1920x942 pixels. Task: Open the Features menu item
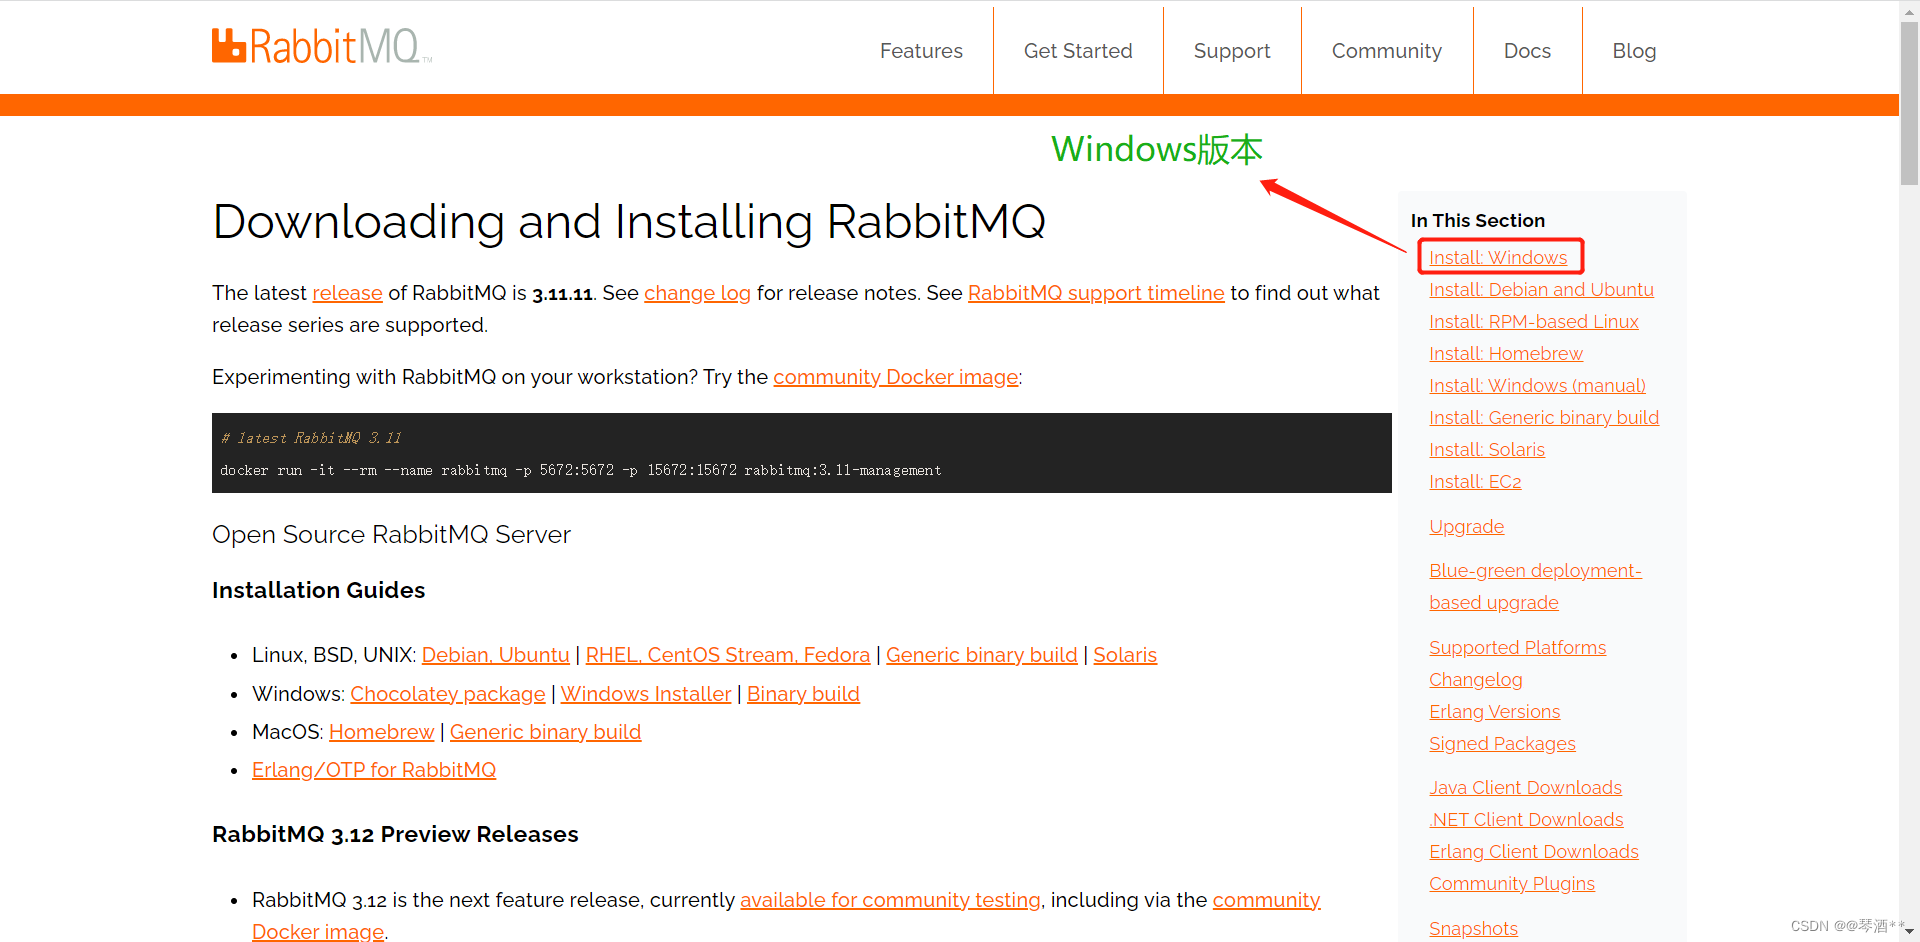click(921, 51)
